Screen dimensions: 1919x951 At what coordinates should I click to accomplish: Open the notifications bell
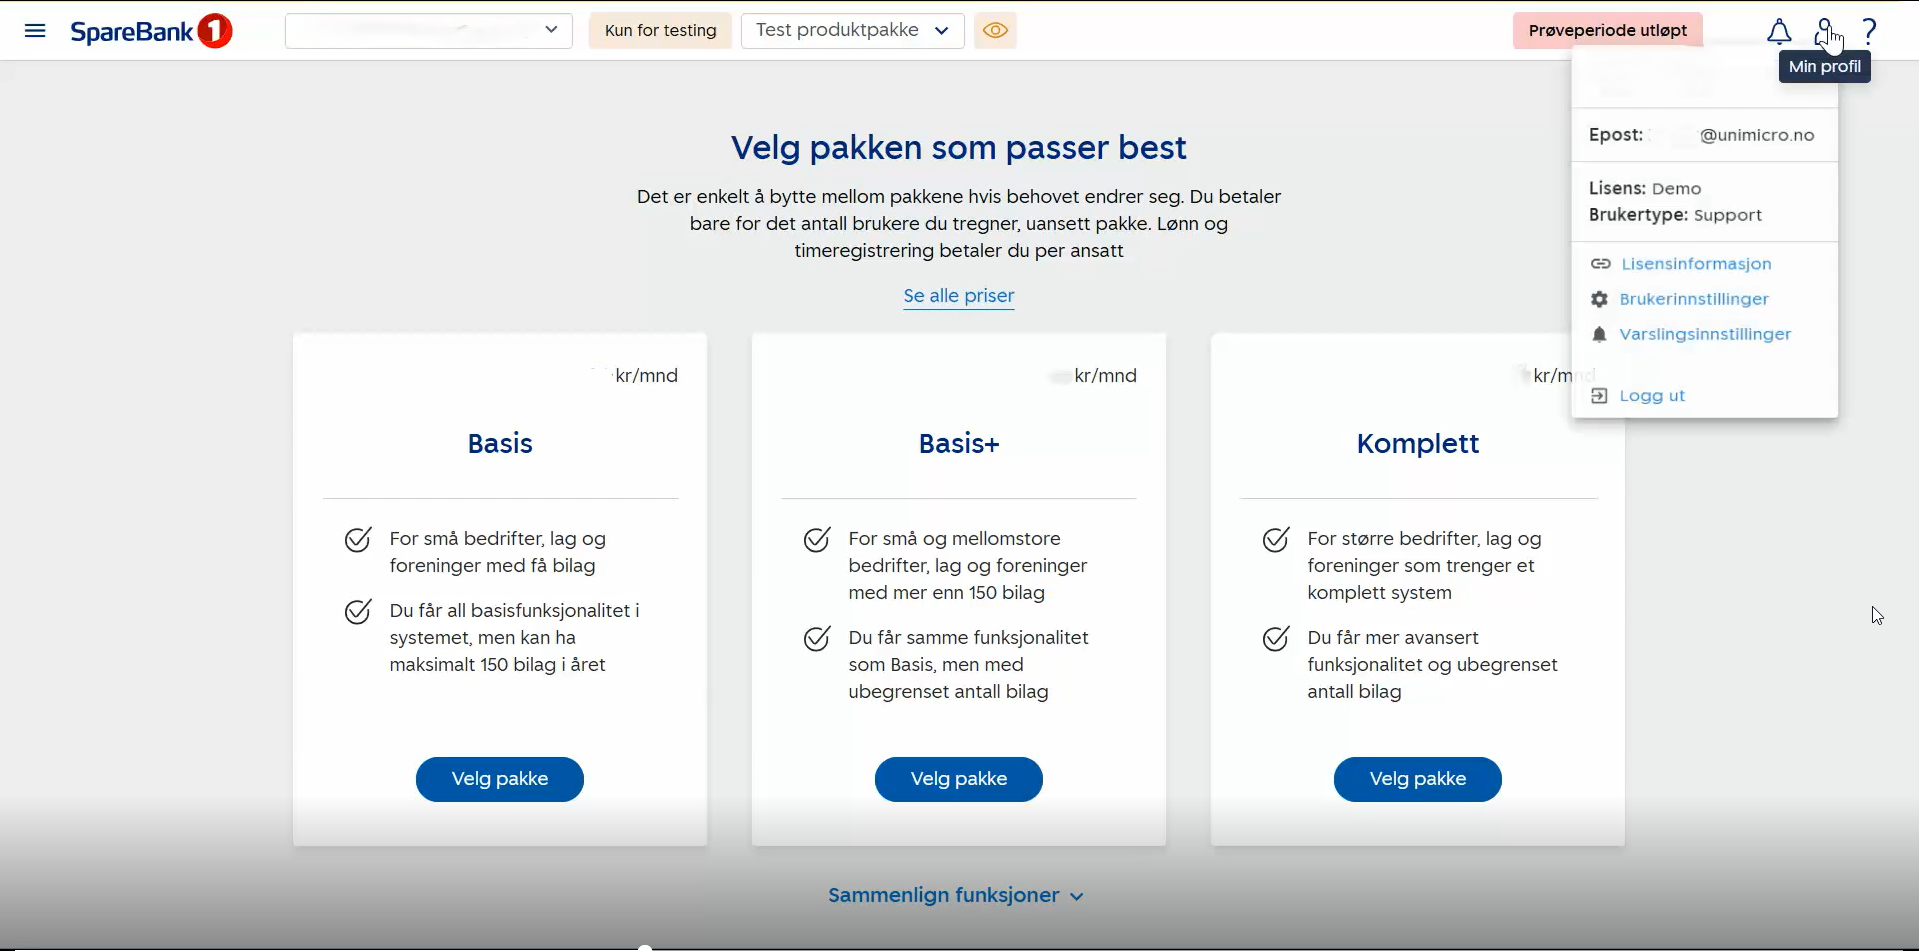point(1779,32)
